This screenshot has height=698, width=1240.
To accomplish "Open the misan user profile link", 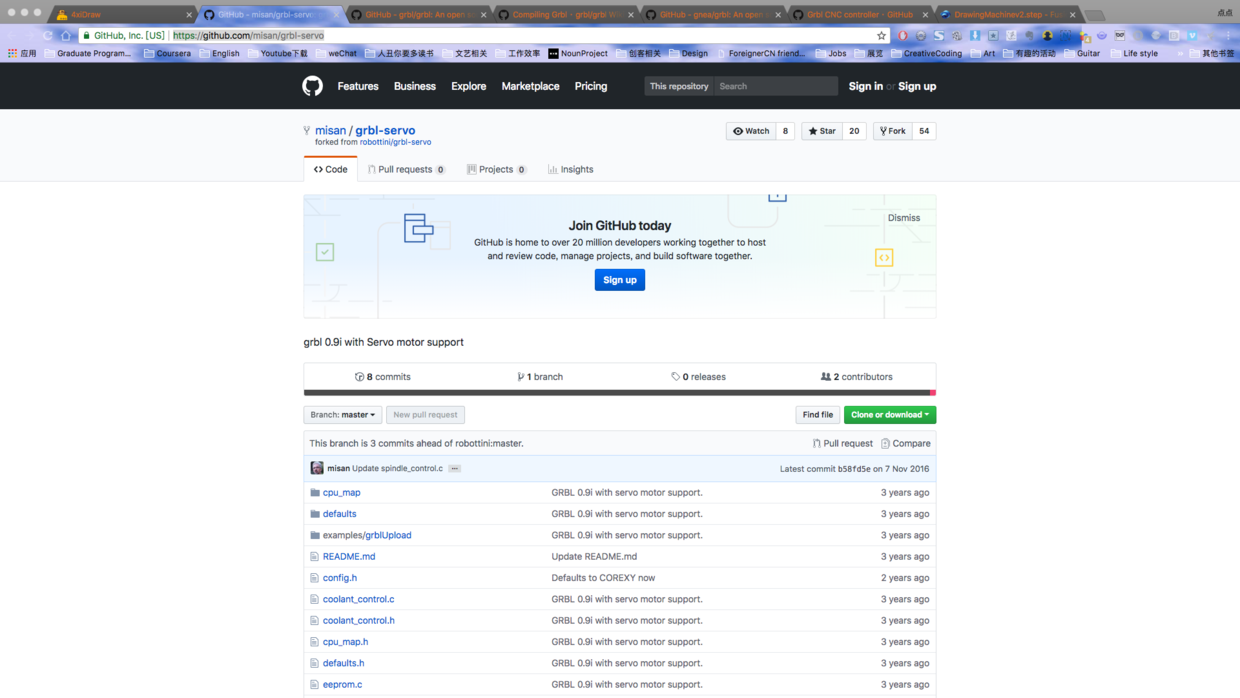I will (x=330, y=130).
